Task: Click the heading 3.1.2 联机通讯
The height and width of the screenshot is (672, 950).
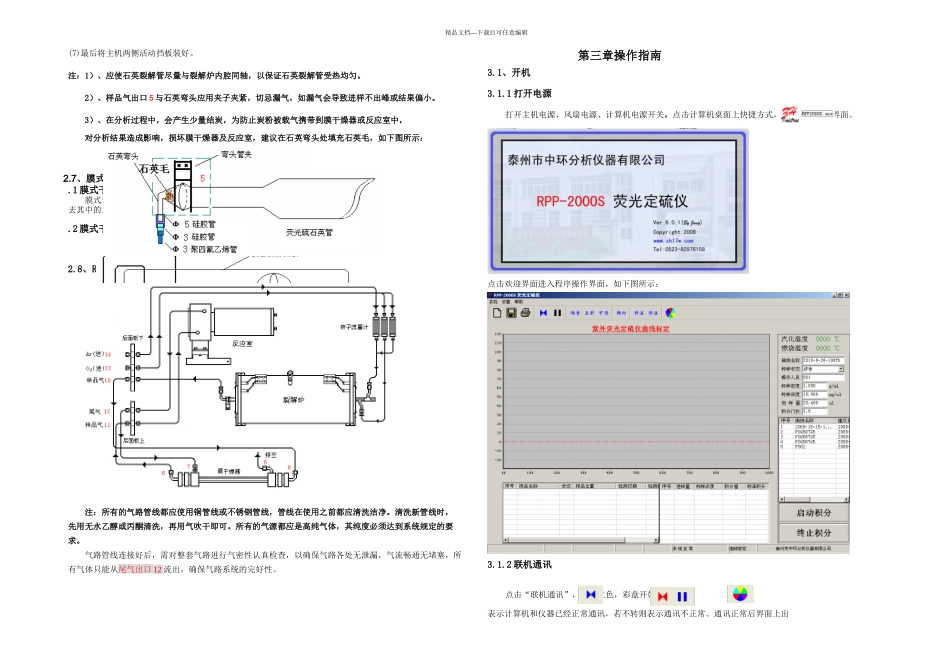Action: [x=519, y=565]
